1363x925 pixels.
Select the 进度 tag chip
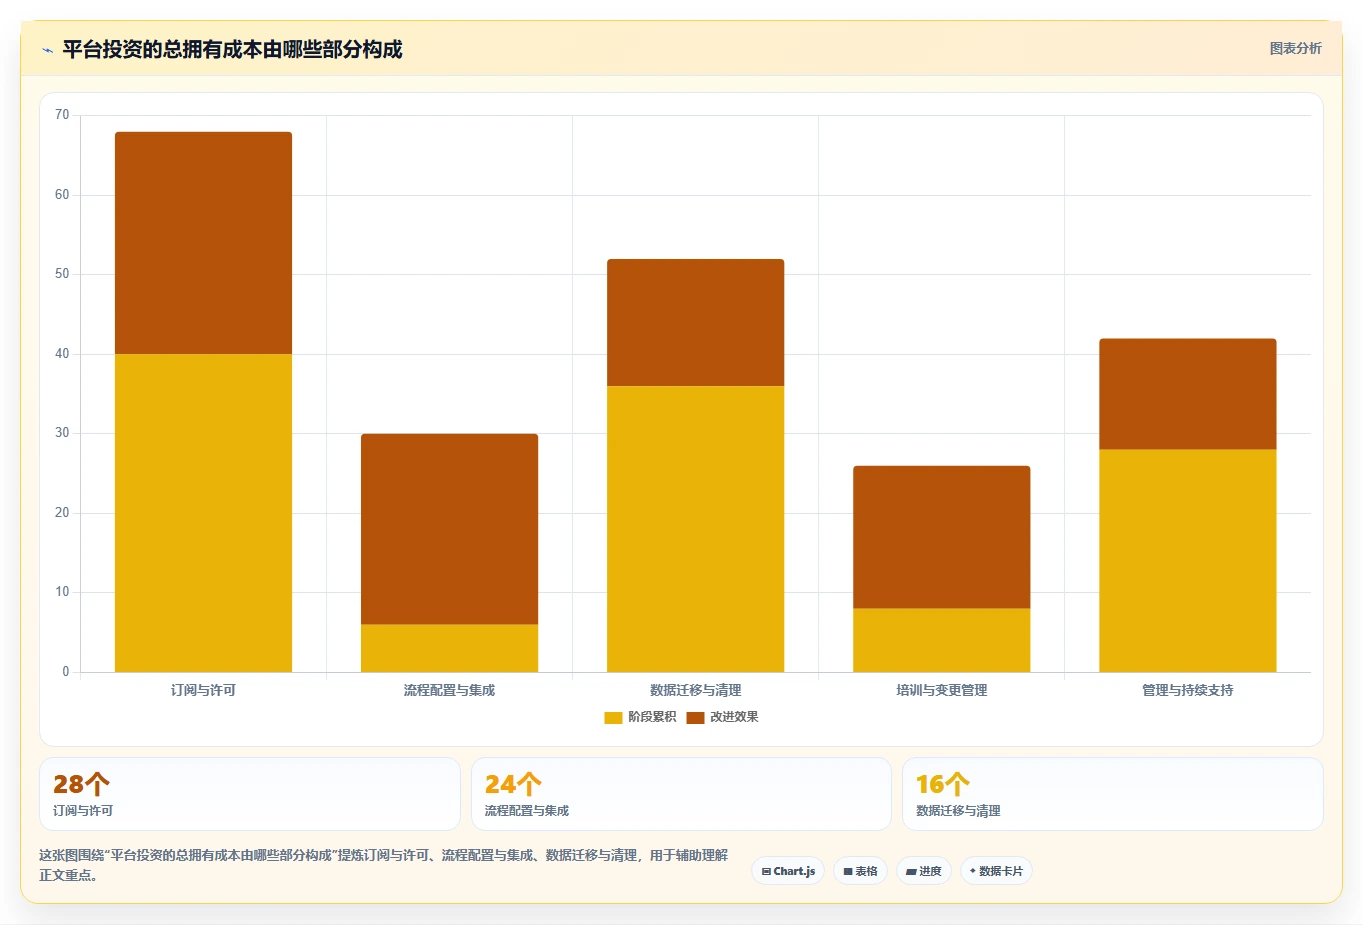tap(924, 871)
